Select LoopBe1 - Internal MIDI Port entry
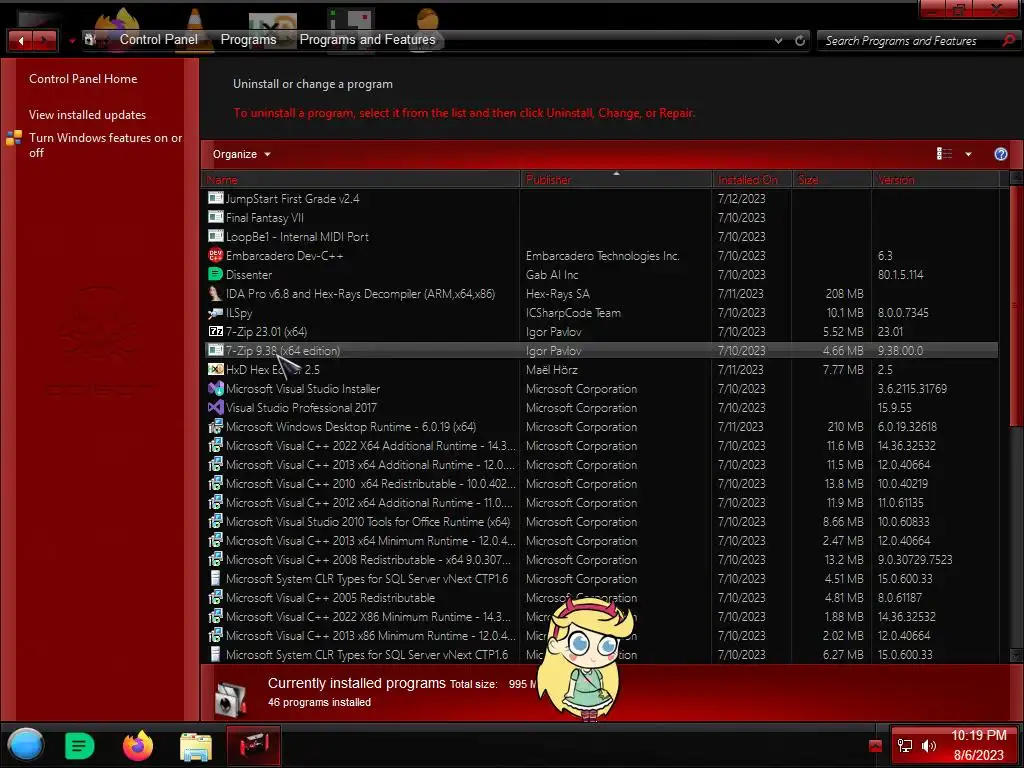The height and width of the screenshot is (768, 1024). (600, 236)
